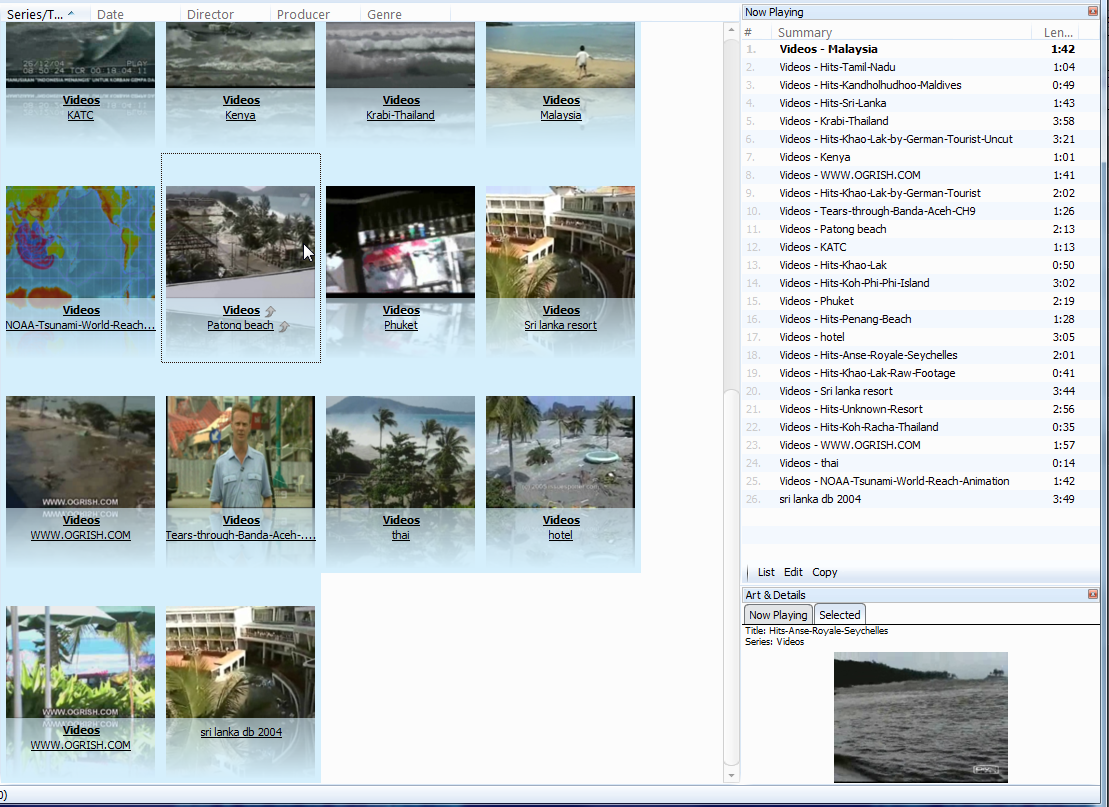
Task: Sort library by Director column
Action: tap(210, 15)
